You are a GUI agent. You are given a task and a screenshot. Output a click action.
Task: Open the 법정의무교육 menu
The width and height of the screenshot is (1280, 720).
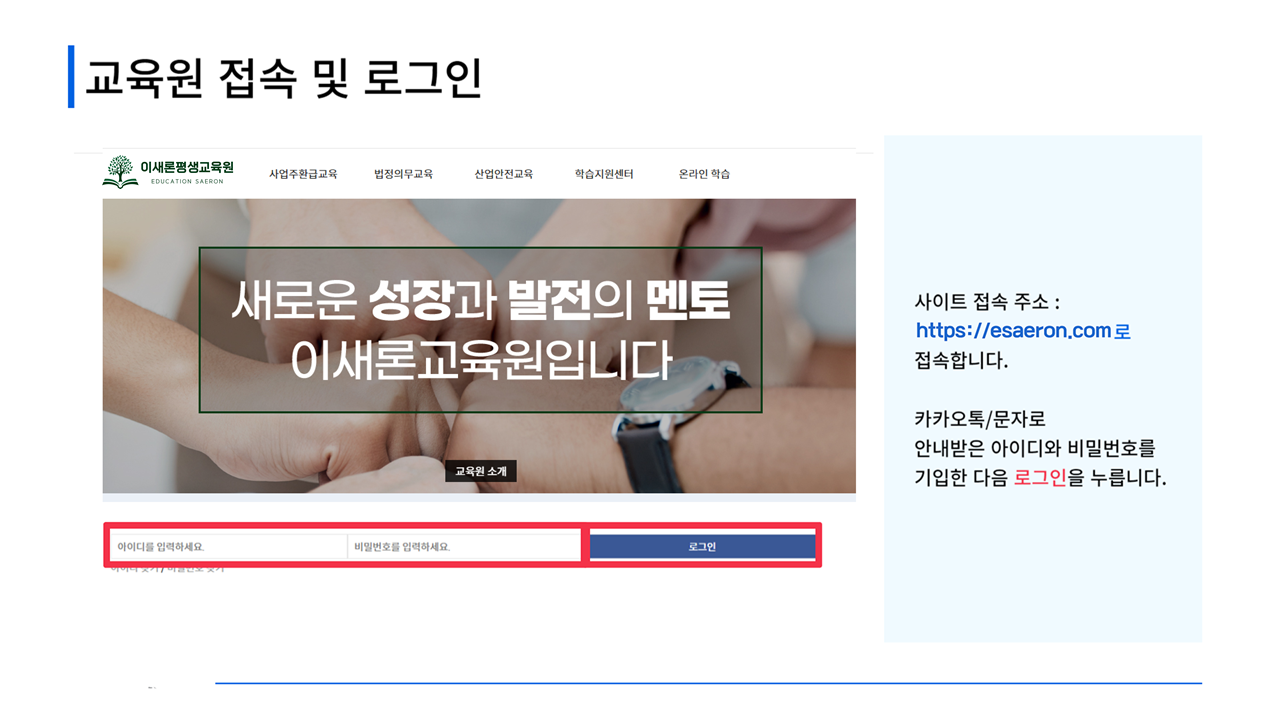(403, 174)
